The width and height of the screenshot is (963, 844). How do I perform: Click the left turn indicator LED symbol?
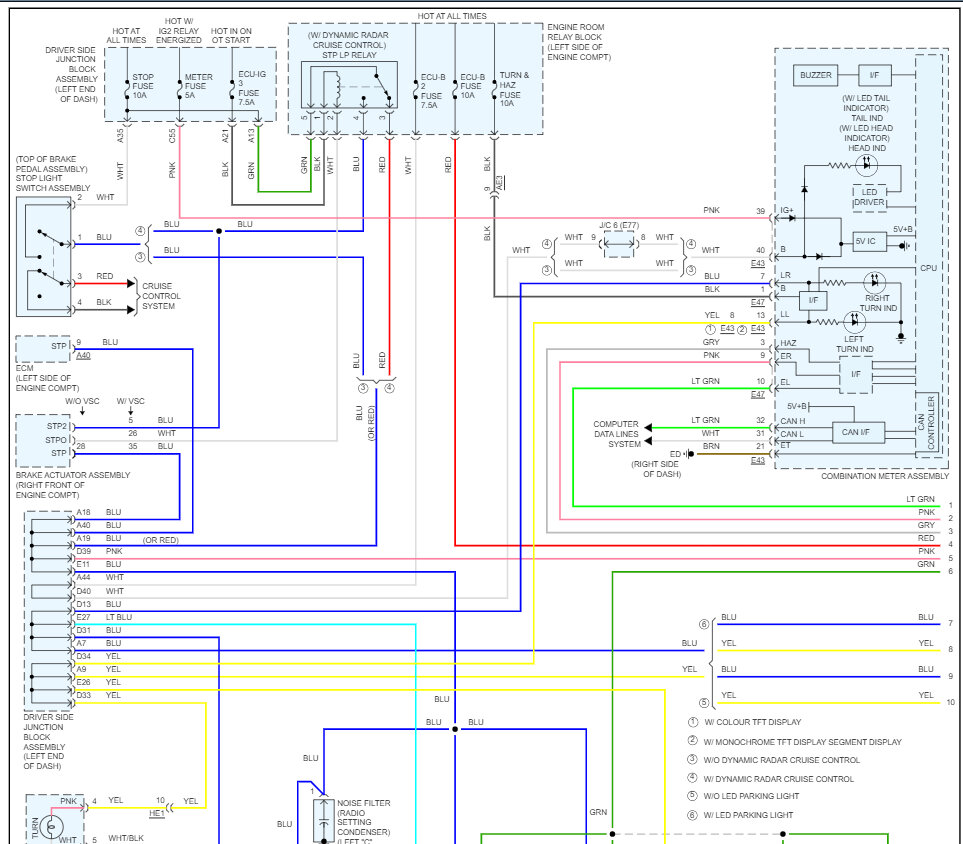[x=854, y=321]
